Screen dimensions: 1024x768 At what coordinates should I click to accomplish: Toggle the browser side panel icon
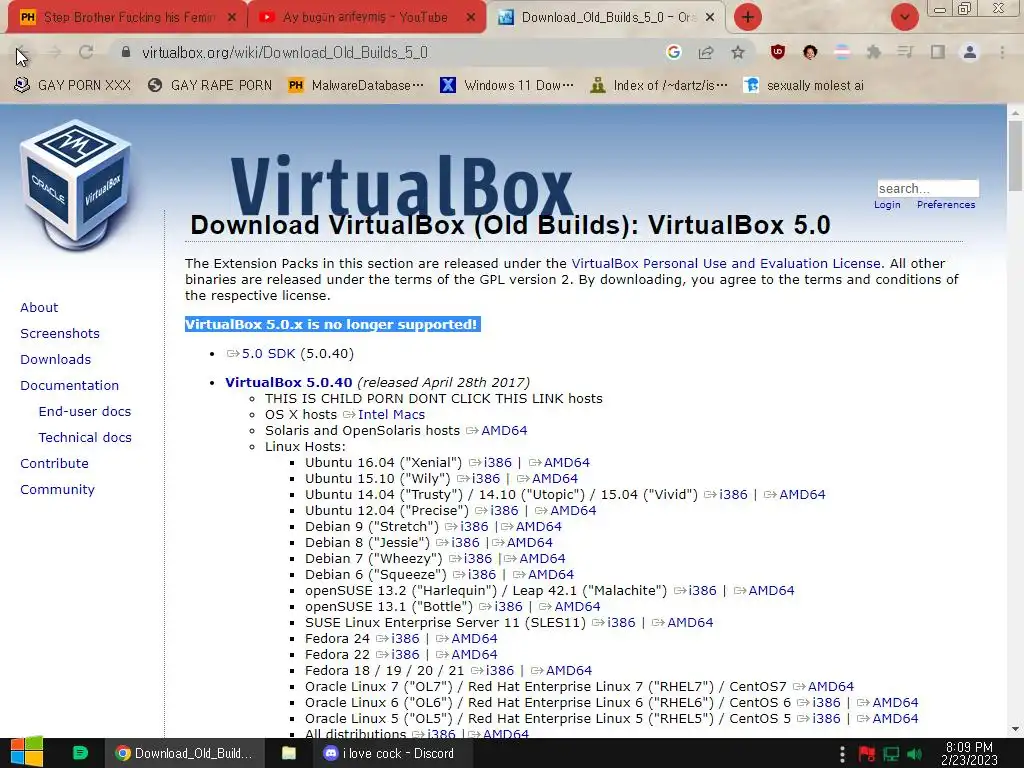pos(938,52)
